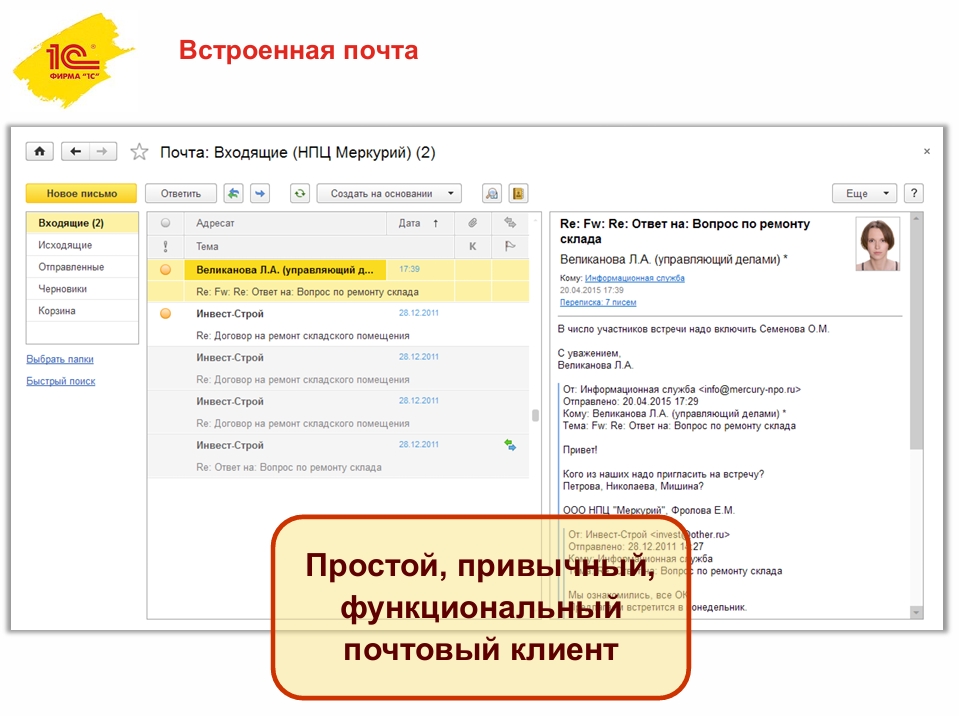Click the Forward message arrow icon
959x716 pixels.
point(259,193)
